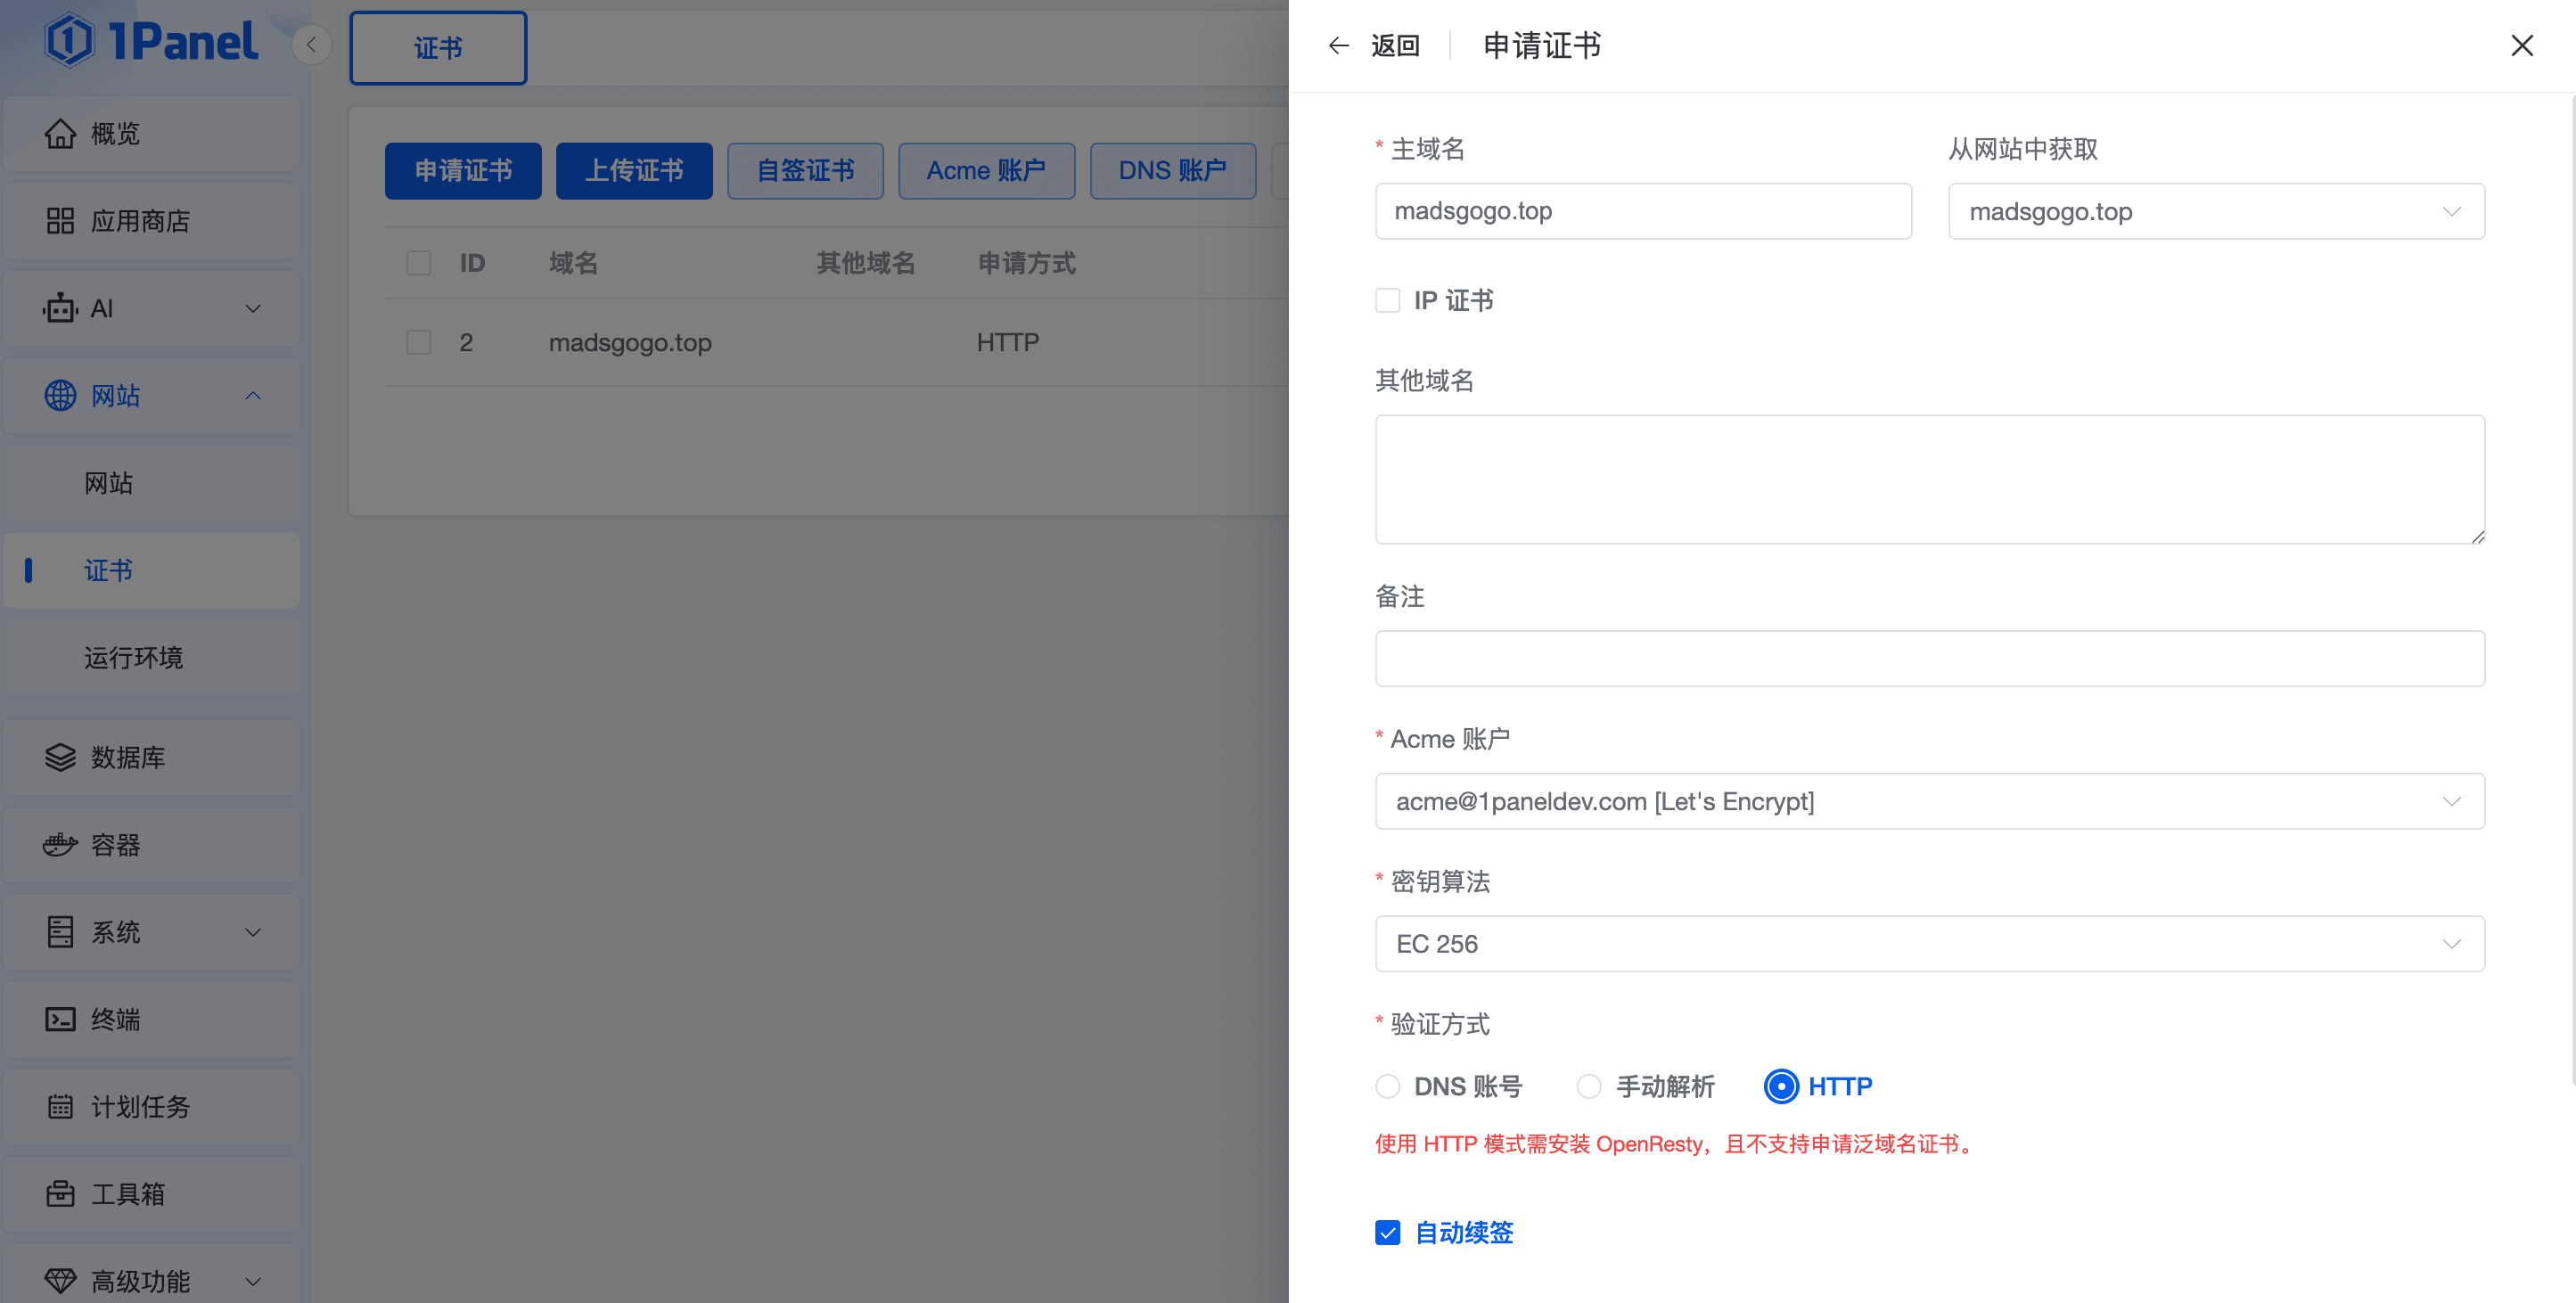Select DNS 账号 verification radio button
The height and width of the screenshot is (1303, 2576).
1387,1086
